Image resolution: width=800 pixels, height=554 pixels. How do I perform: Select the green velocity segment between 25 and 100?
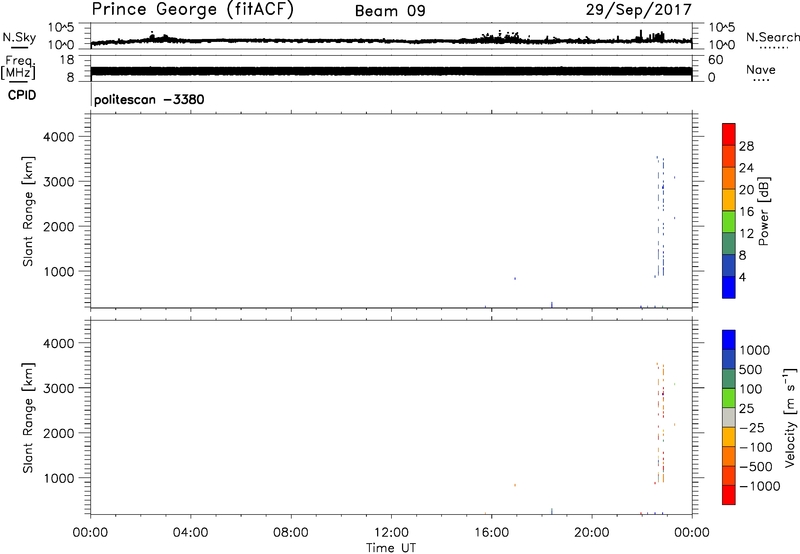click(729, 398)
